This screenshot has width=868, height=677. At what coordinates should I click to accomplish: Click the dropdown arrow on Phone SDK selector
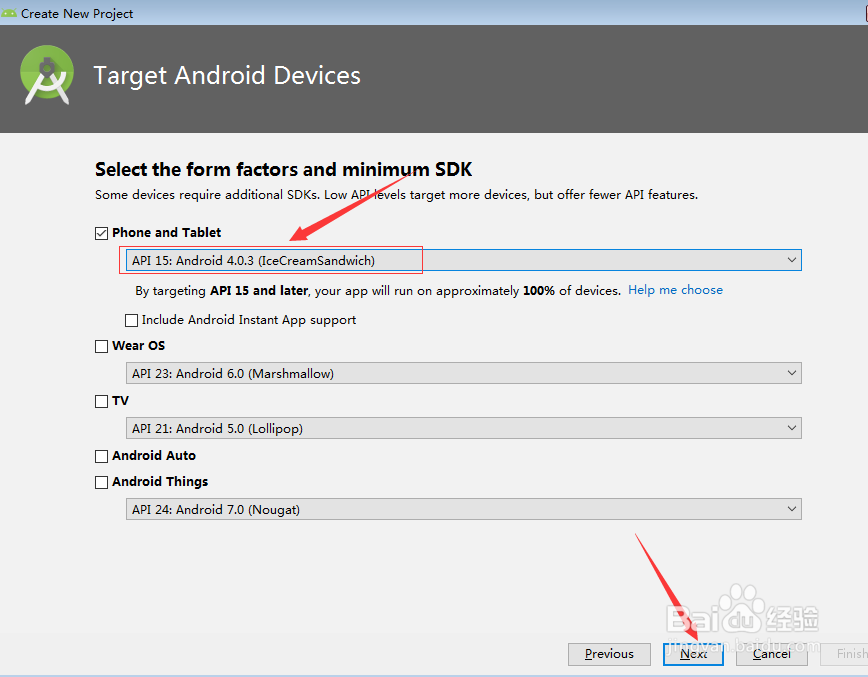click(790, 259)
